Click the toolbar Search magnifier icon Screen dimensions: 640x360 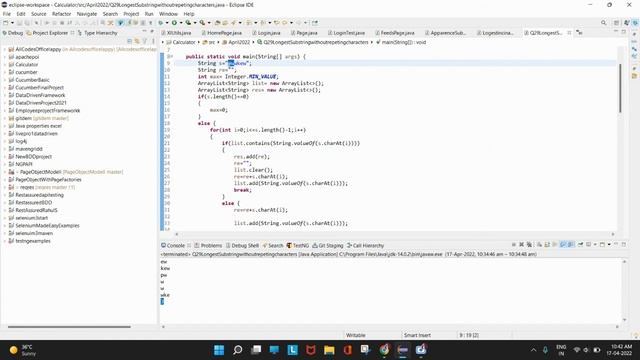[x=603, y=23]
